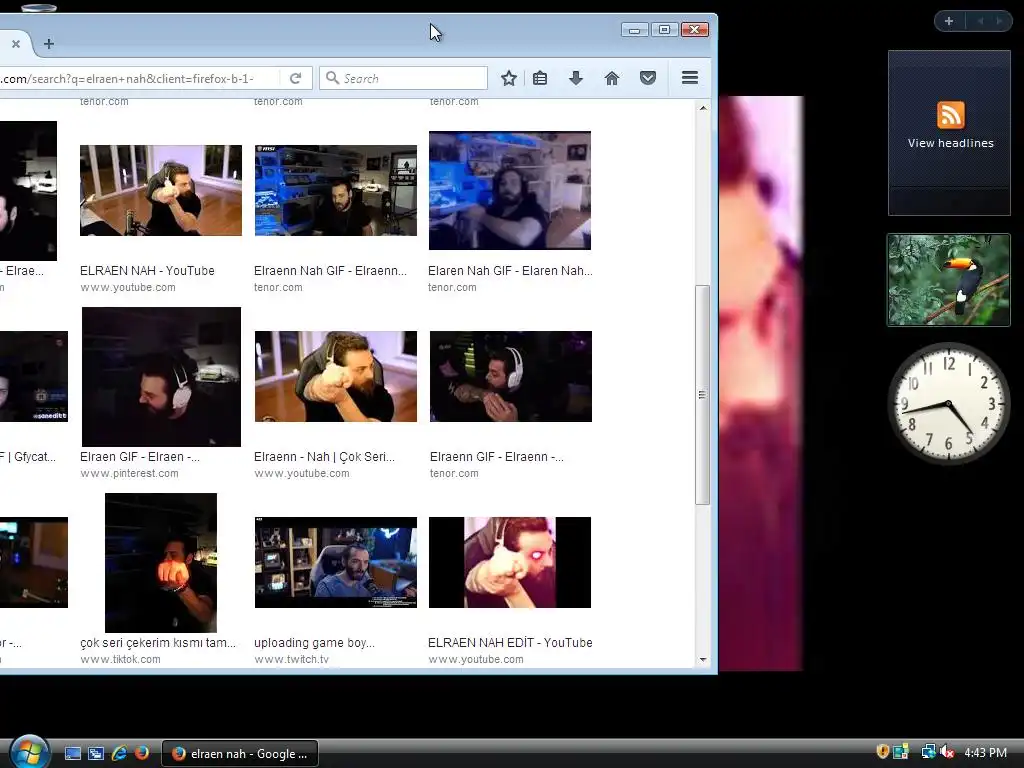The width and height of the screenshot is (1024, 768).
Task: Click the vertical scrollbar thumb
Action: 703,395
